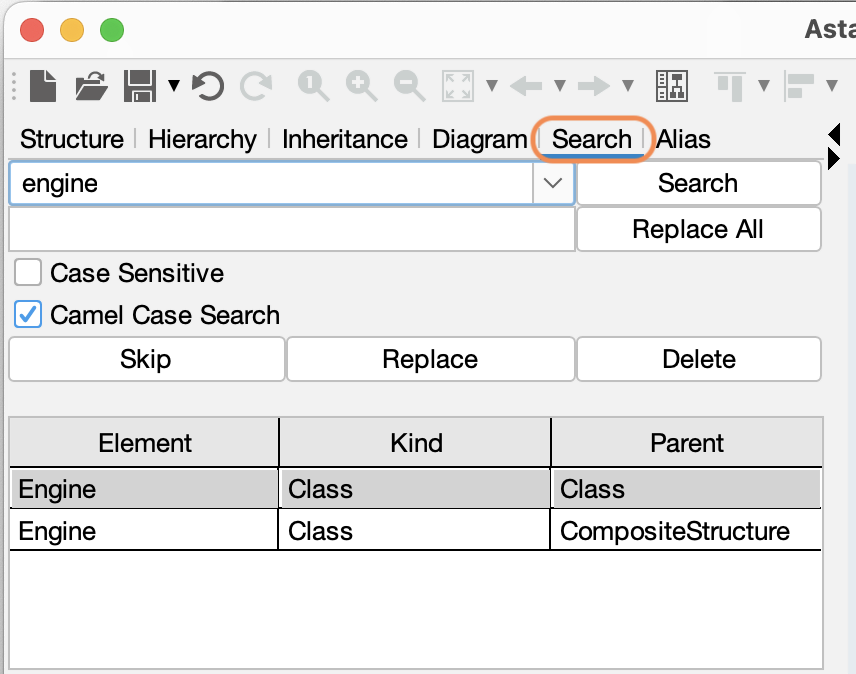Click the New file icon
The height and width of the screenshot is (674, 856).
coord(43,86)
